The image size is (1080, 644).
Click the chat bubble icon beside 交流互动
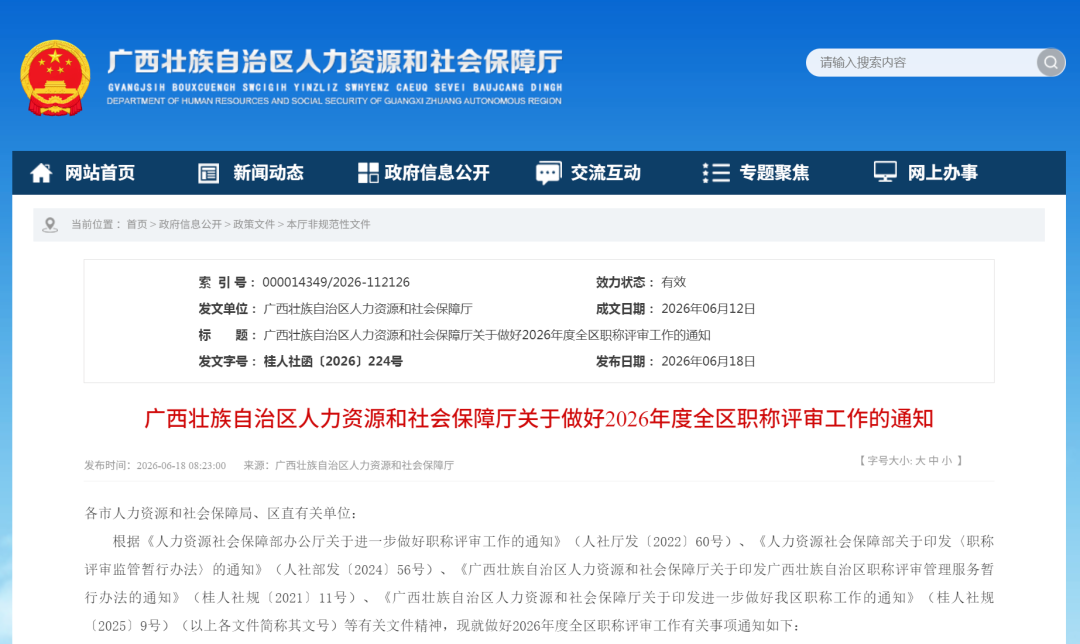pos(549,173)
